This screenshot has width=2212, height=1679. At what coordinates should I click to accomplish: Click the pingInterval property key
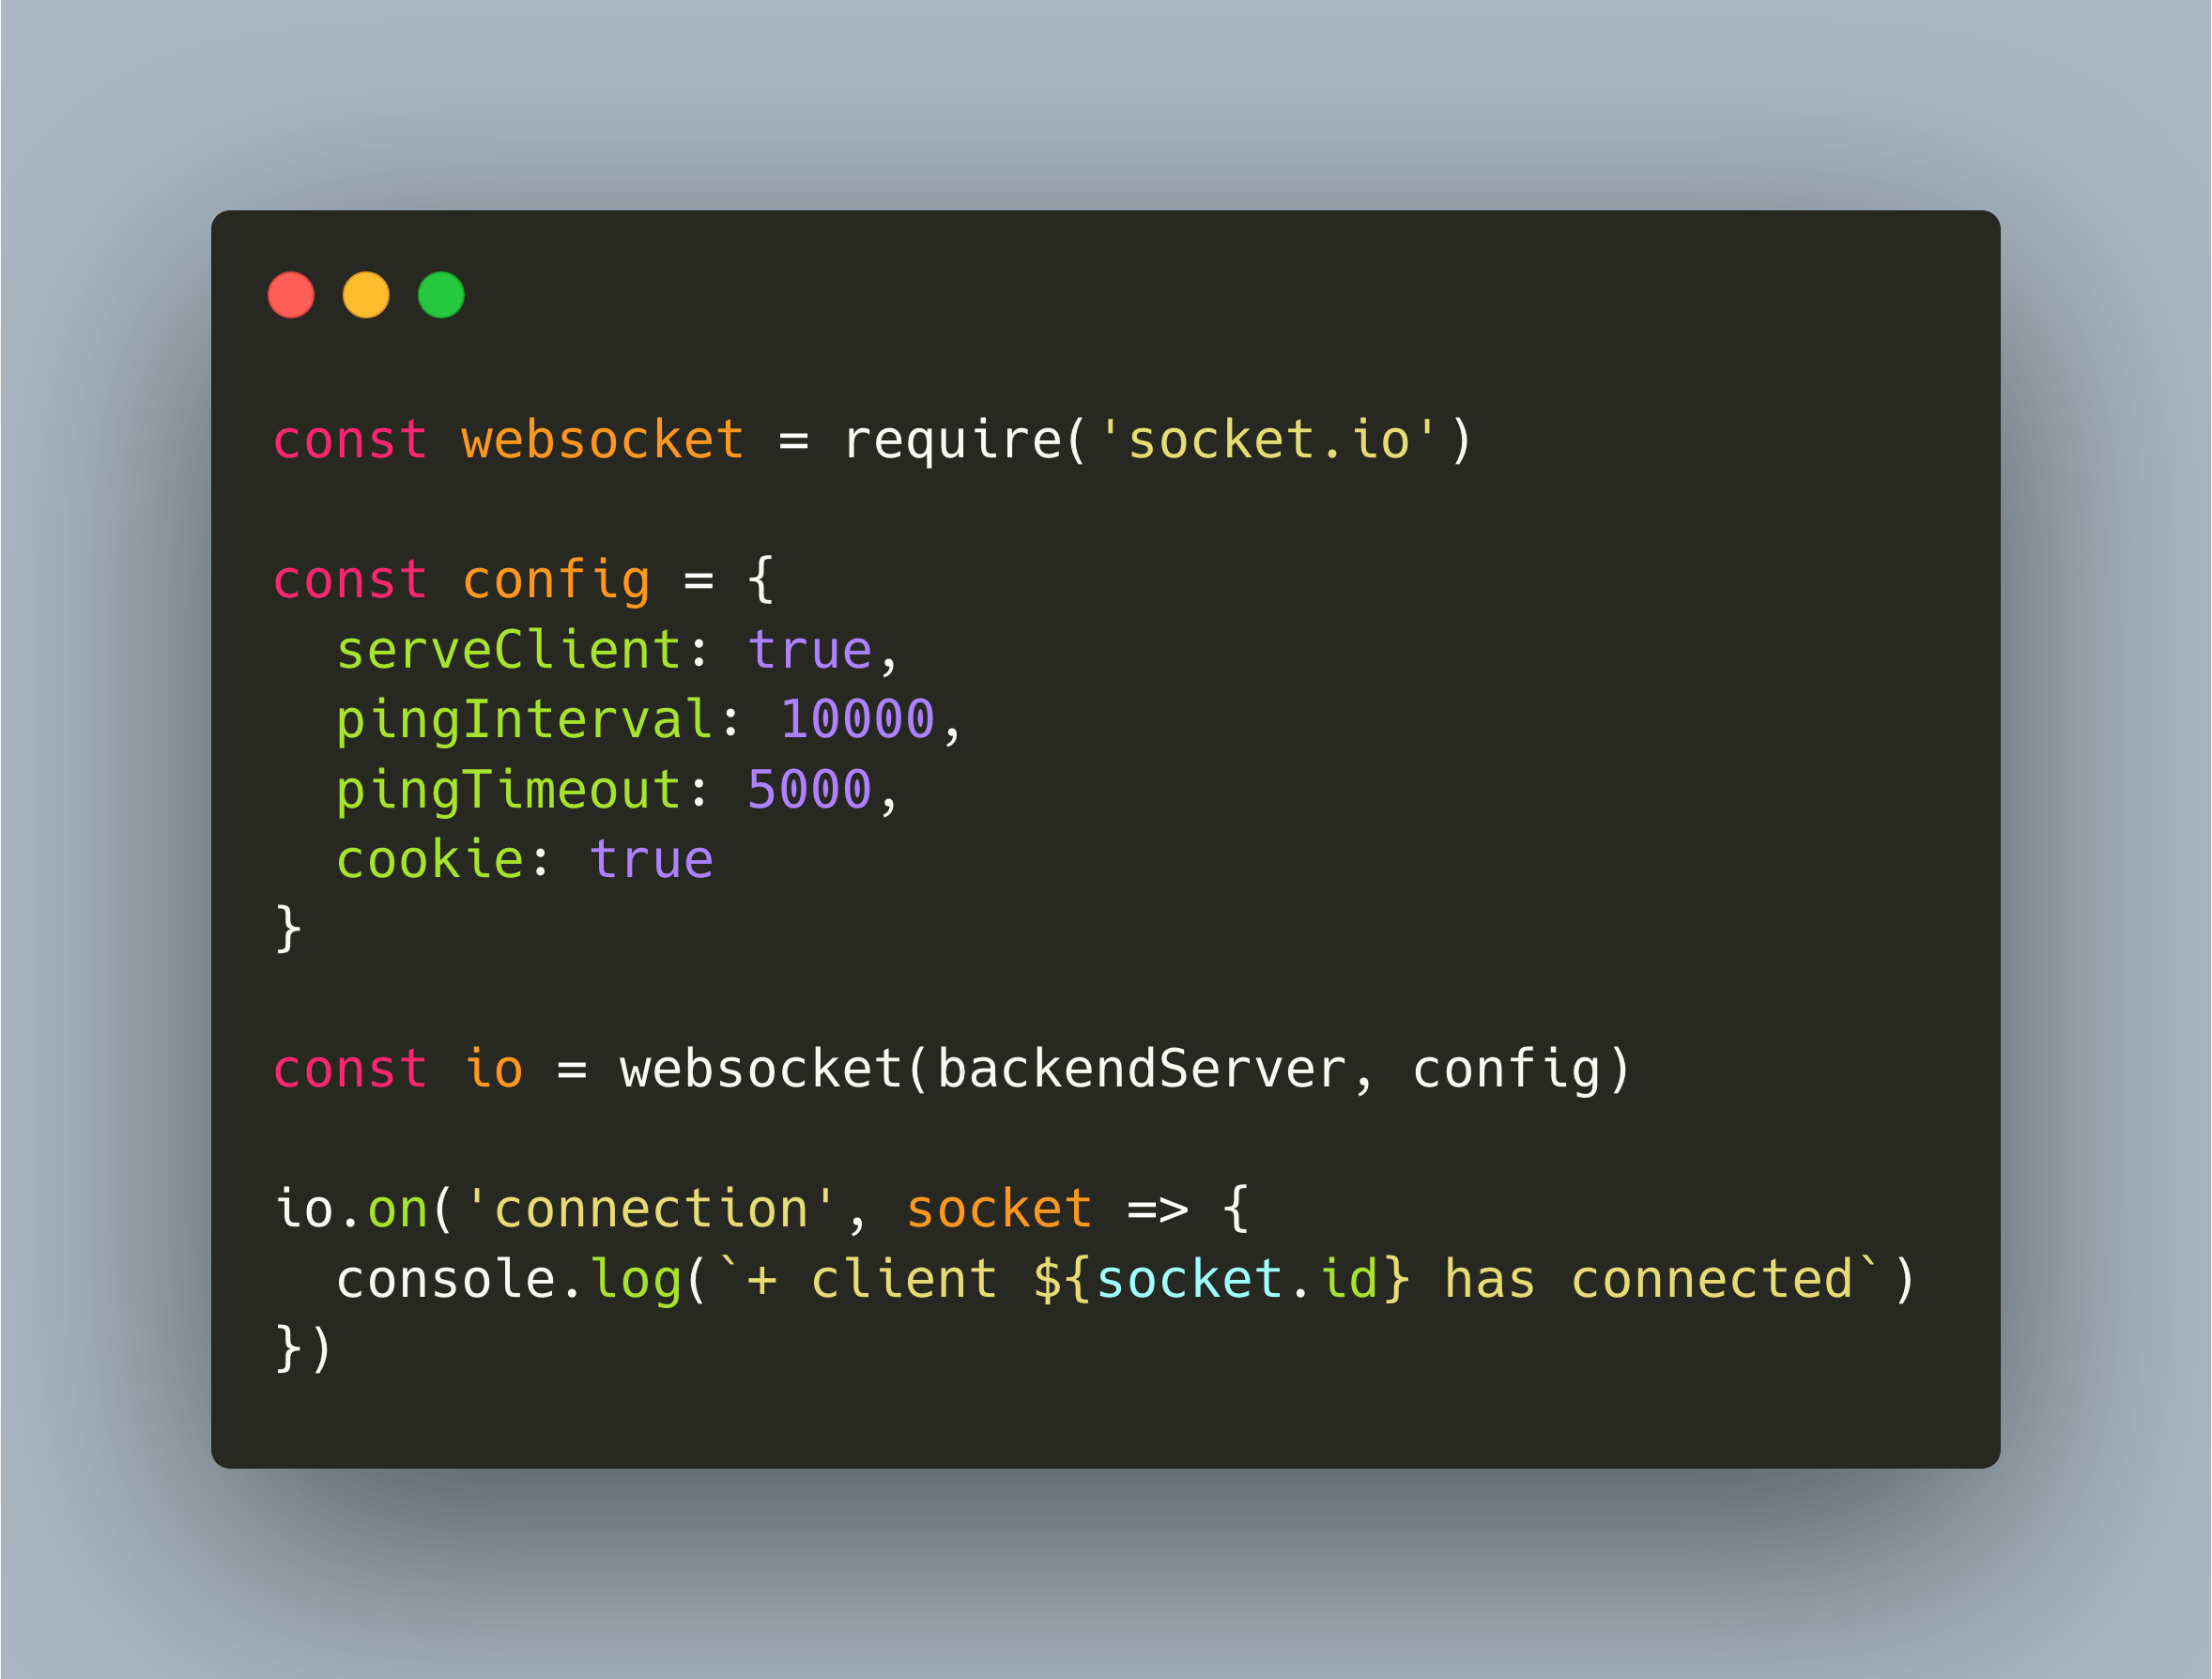tap(525, 720)
